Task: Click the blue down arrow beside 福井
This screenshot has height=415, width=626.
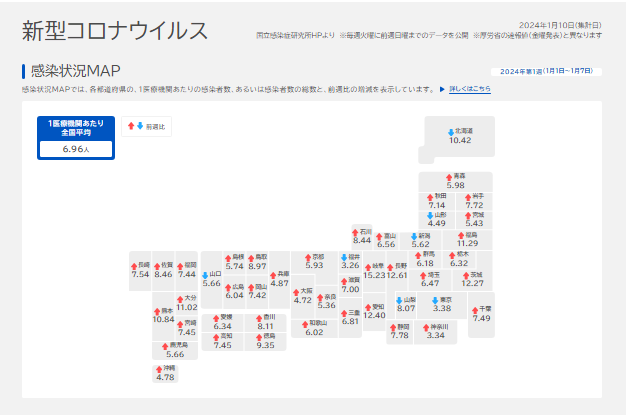Action: point(343,256)
